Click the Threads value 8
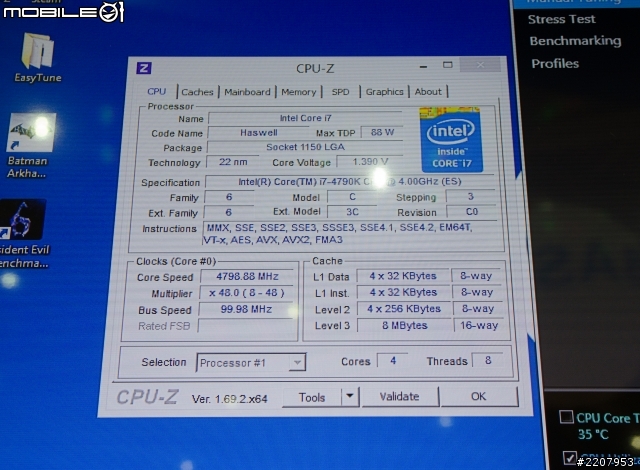The image size is (640, 470). pyautogui.click(x=488, y=360)
